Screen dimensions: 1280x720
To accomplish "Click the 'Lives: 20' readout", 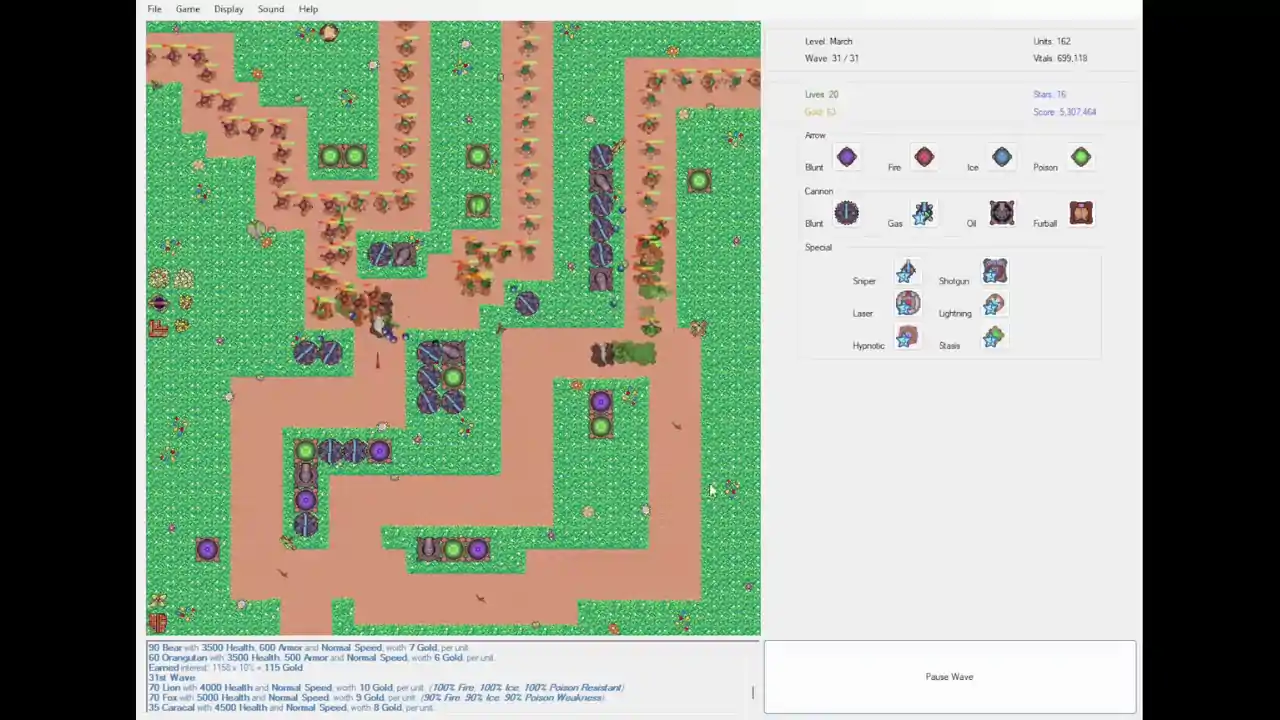I will [822, 94].
